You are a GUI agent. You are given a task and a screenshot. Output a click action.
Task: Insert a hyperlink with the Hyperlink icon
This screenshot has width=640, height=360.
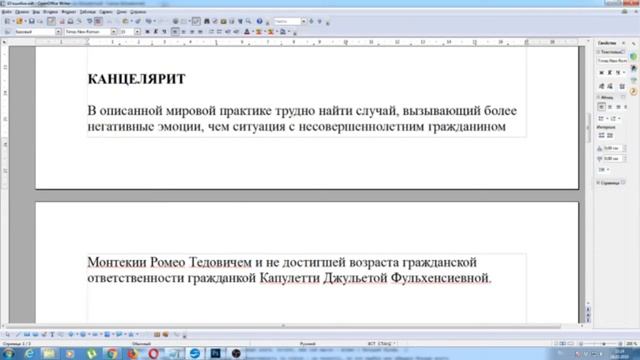pos(175,21)
